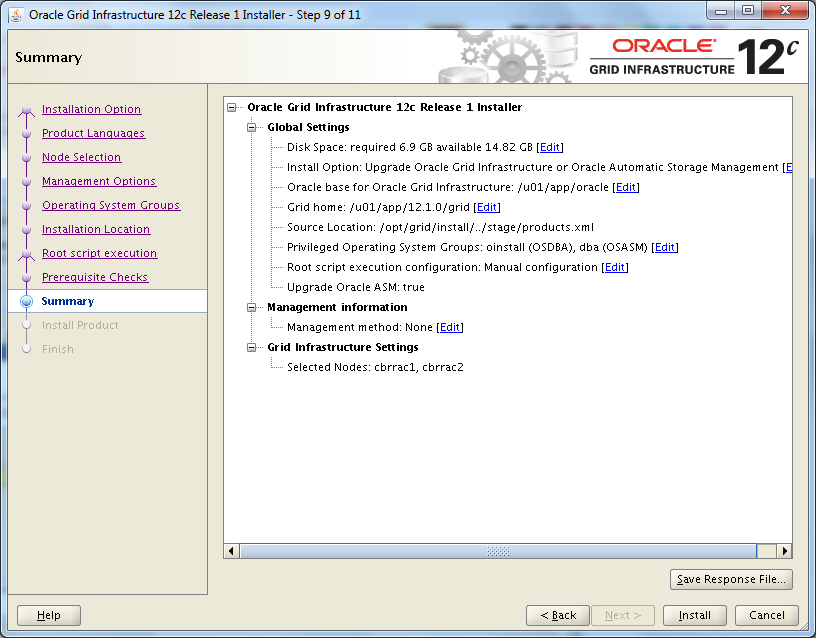Go to the Product Languages step
Viewport: 816px width, 638px height.
point(94,133)
